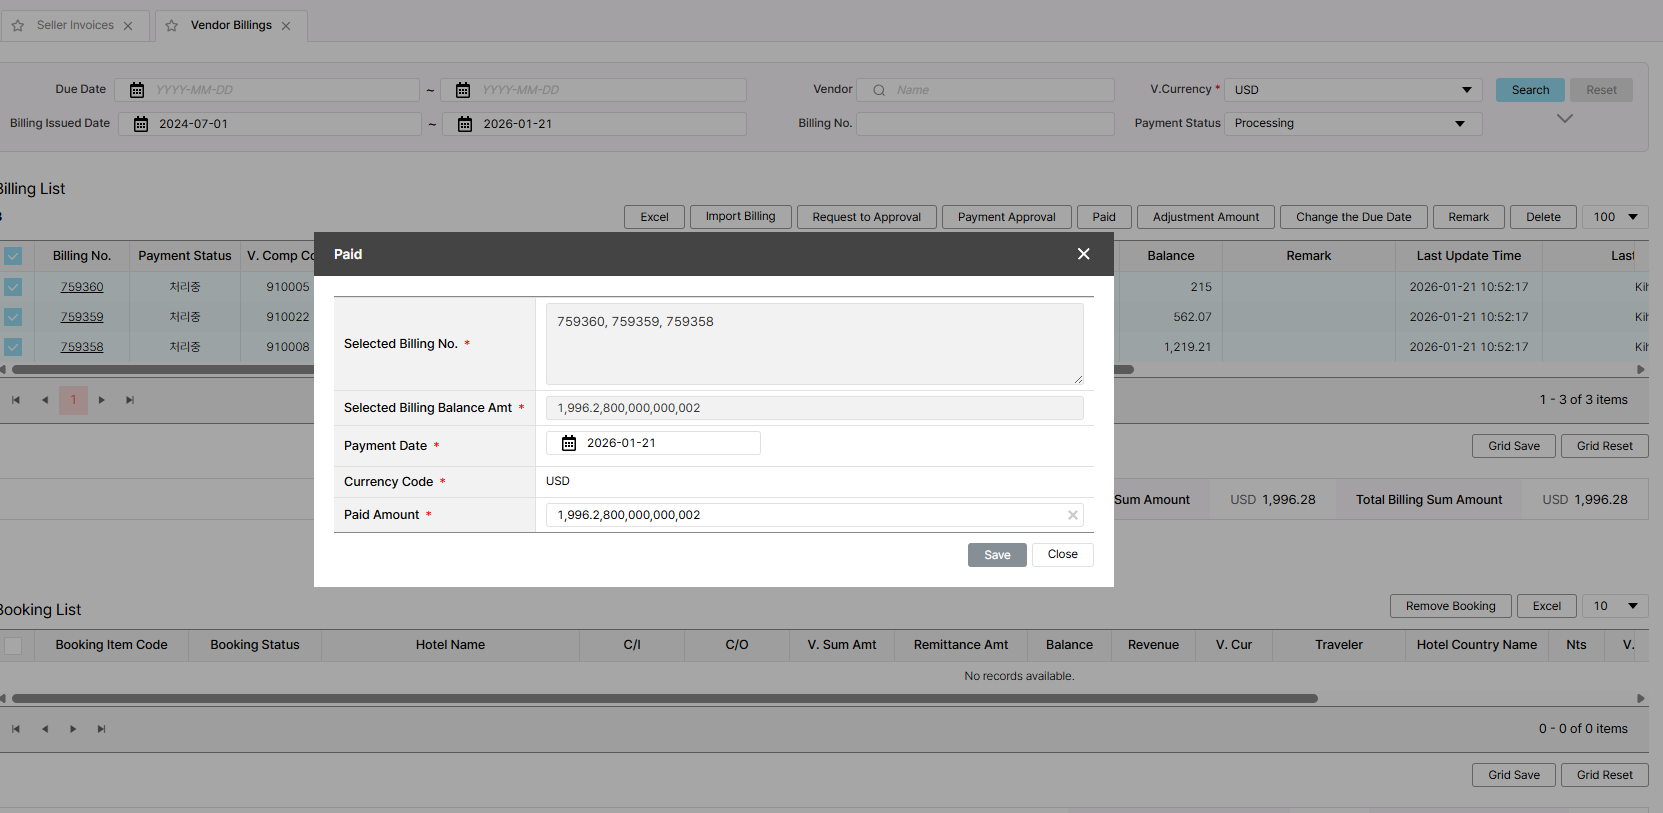This screenshot has height=813, width=1663.
Task: Select the Vendor Billings tab
Action: [231, 25]
